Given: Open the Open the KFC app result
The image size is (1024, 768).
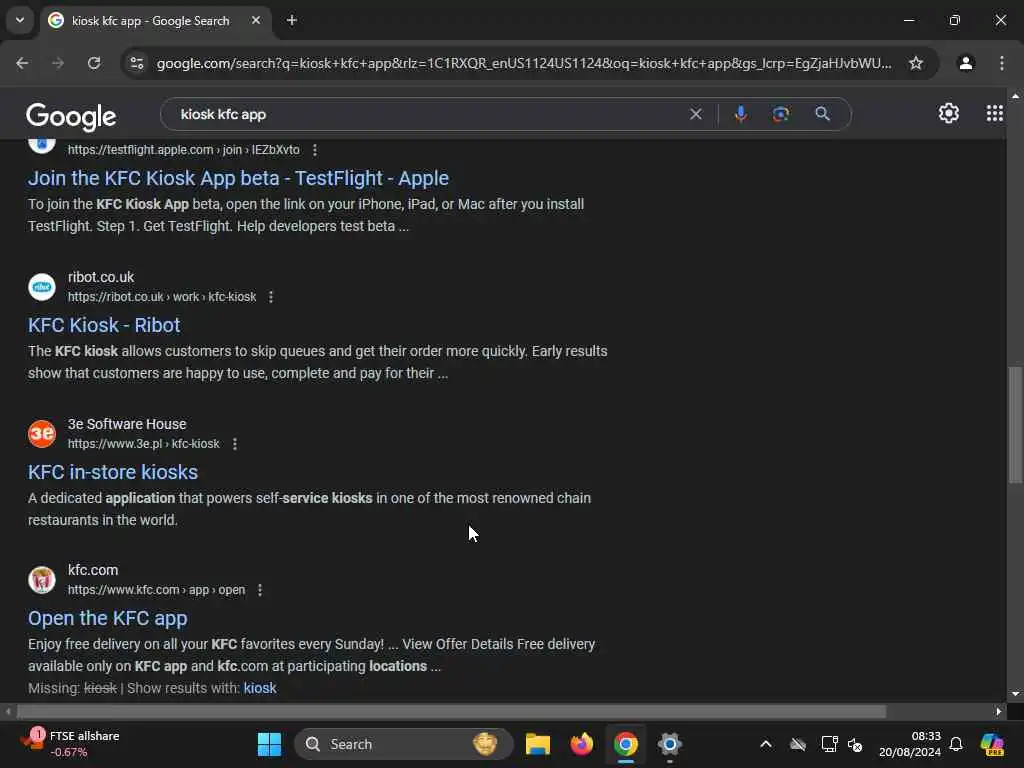Looking at the screenshot, I should pyautogui.click(x=108, y=618).
